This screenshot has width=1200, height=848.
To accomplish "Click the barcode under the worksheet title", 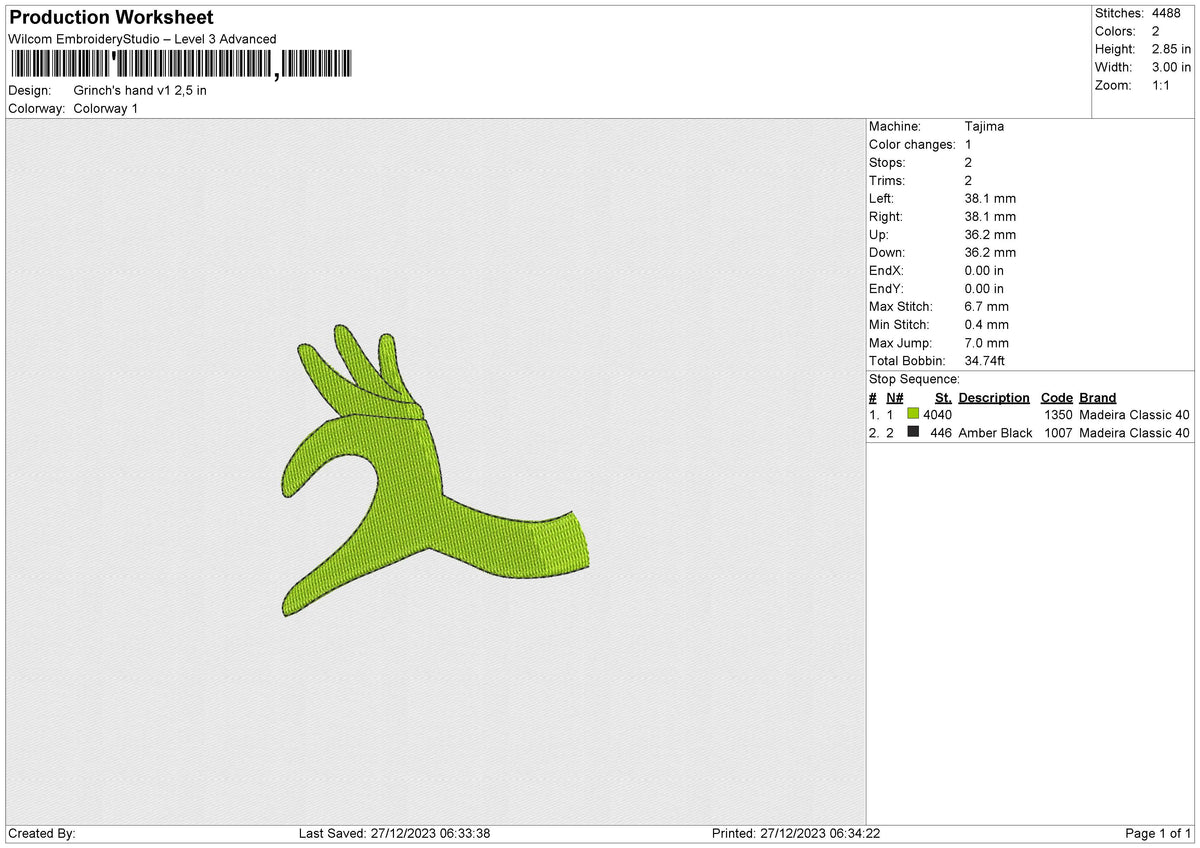I will click(181, 64).
